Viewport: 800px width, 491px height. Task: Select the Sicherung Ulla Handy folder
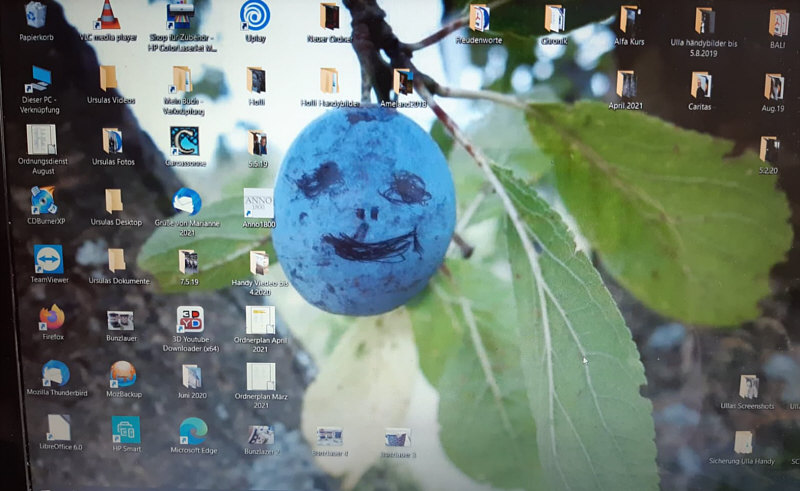click(x=743, y=442)
